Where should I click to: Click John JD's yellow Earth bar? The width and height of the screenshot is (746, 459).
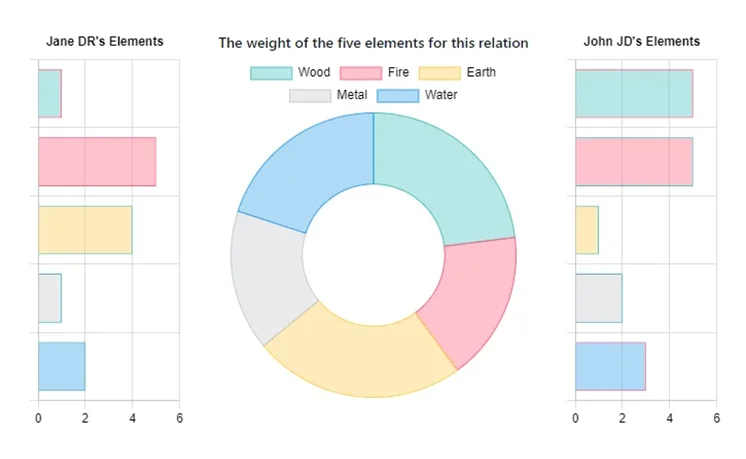coord(587,230)
